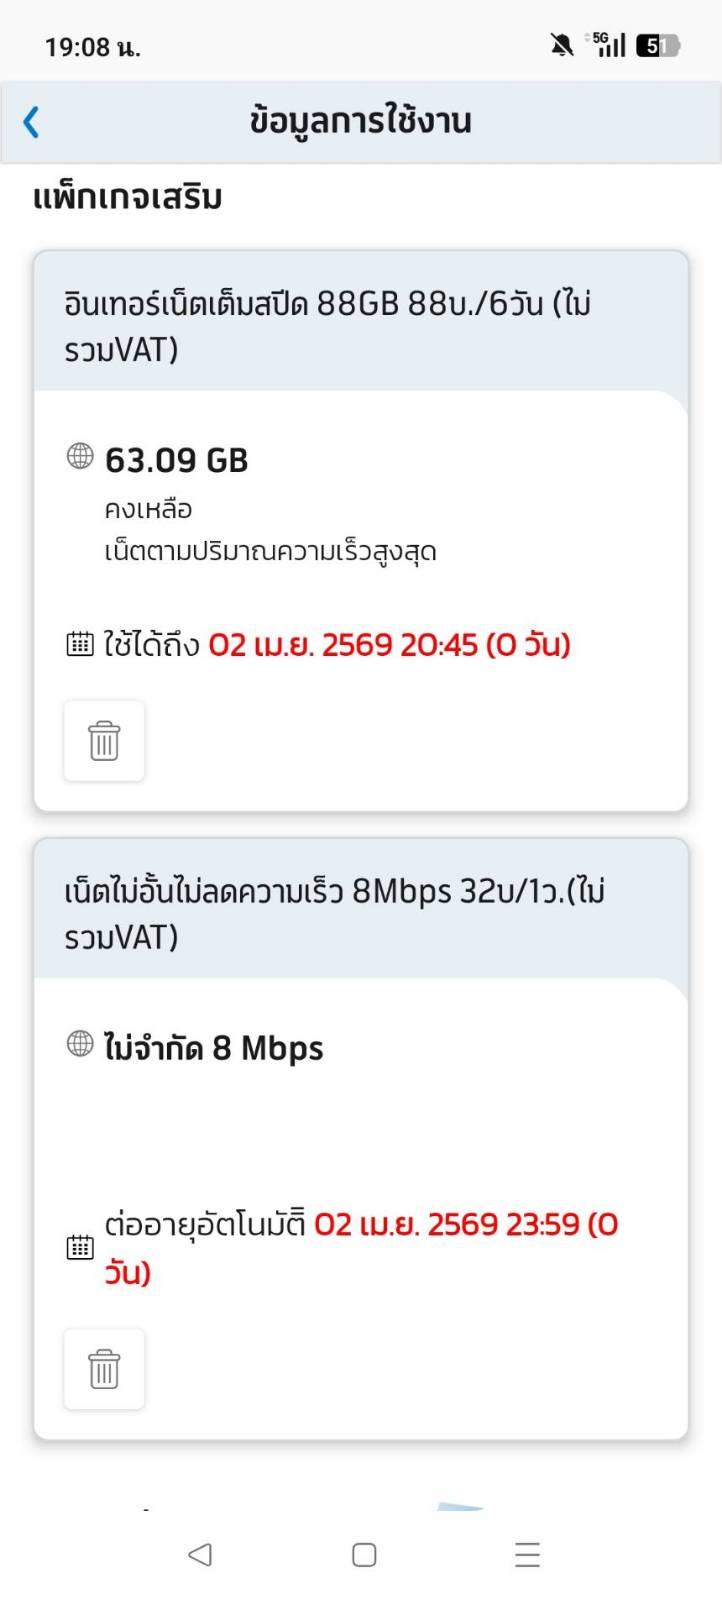
Task: Tap the globe icon beside ไม่จำกัด 8 Mbps
Action: 80,1044
